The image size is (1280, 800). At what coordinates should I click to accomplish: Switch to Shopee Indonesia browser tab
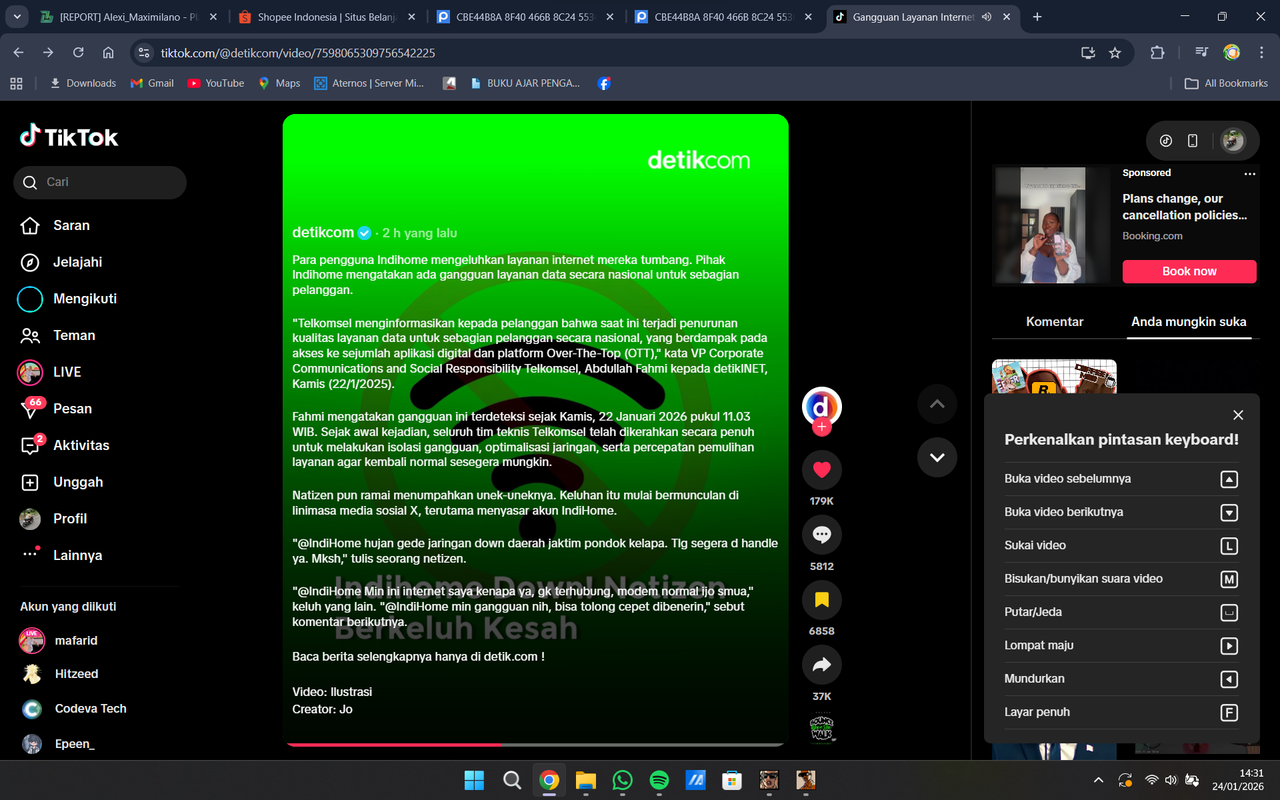pyautogui.click(x=327, y=17)
